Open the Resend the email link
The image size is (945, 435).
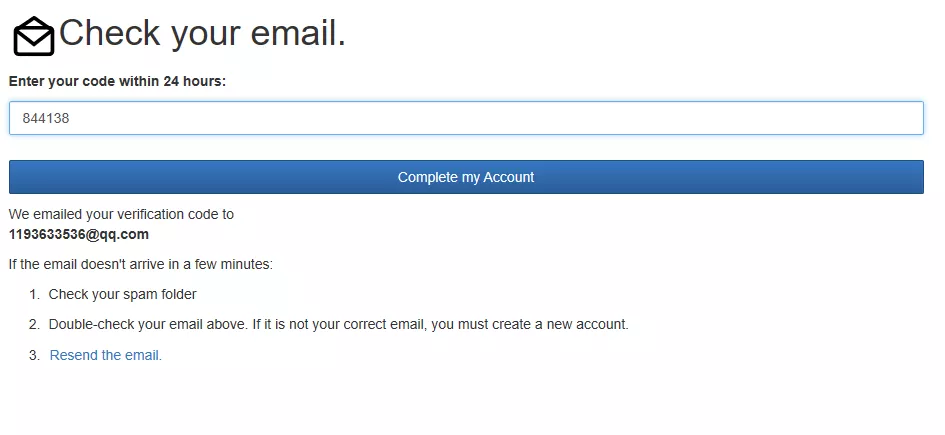point(105,355)
